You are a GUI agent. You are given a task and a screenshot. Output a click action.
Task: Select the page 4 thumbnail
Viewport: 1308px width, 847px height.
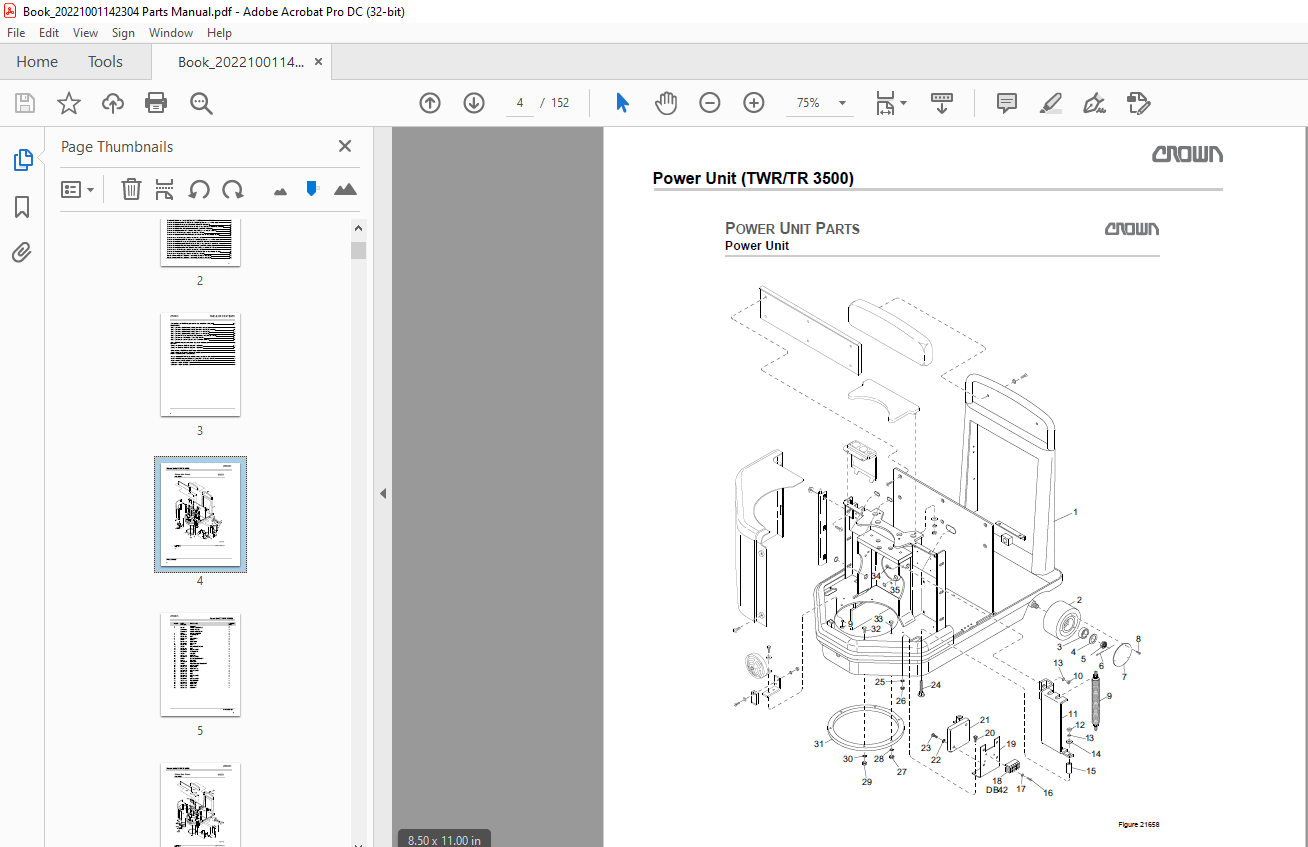coord(200,515)
